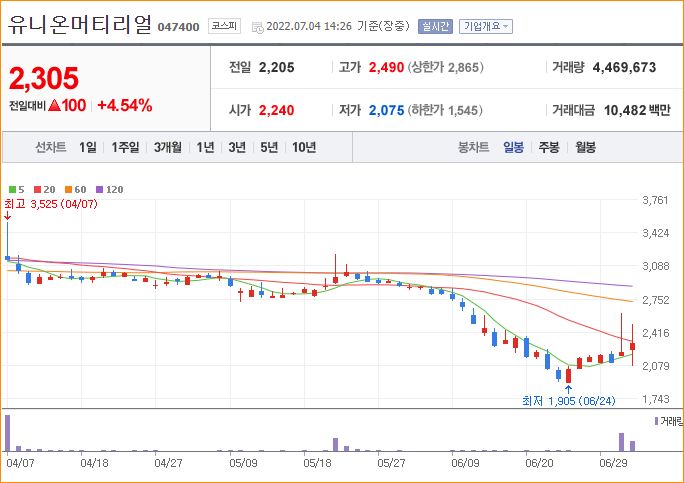Screen dimensions: 684x483
Task: Click the 코스피 market label
Action: (224, 26)
